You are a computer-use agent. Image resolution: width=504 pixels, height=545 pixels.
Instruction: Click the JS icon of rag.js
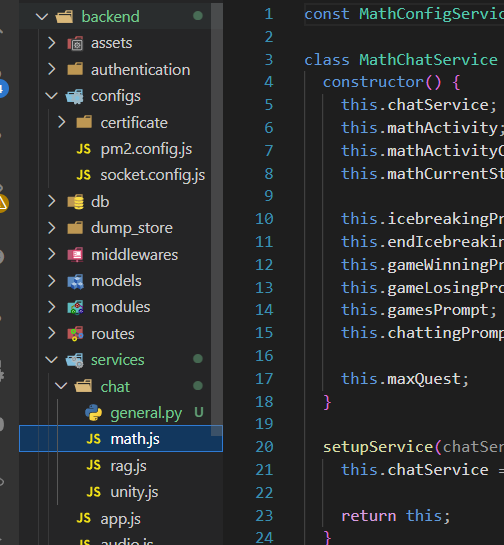(94, 465)
